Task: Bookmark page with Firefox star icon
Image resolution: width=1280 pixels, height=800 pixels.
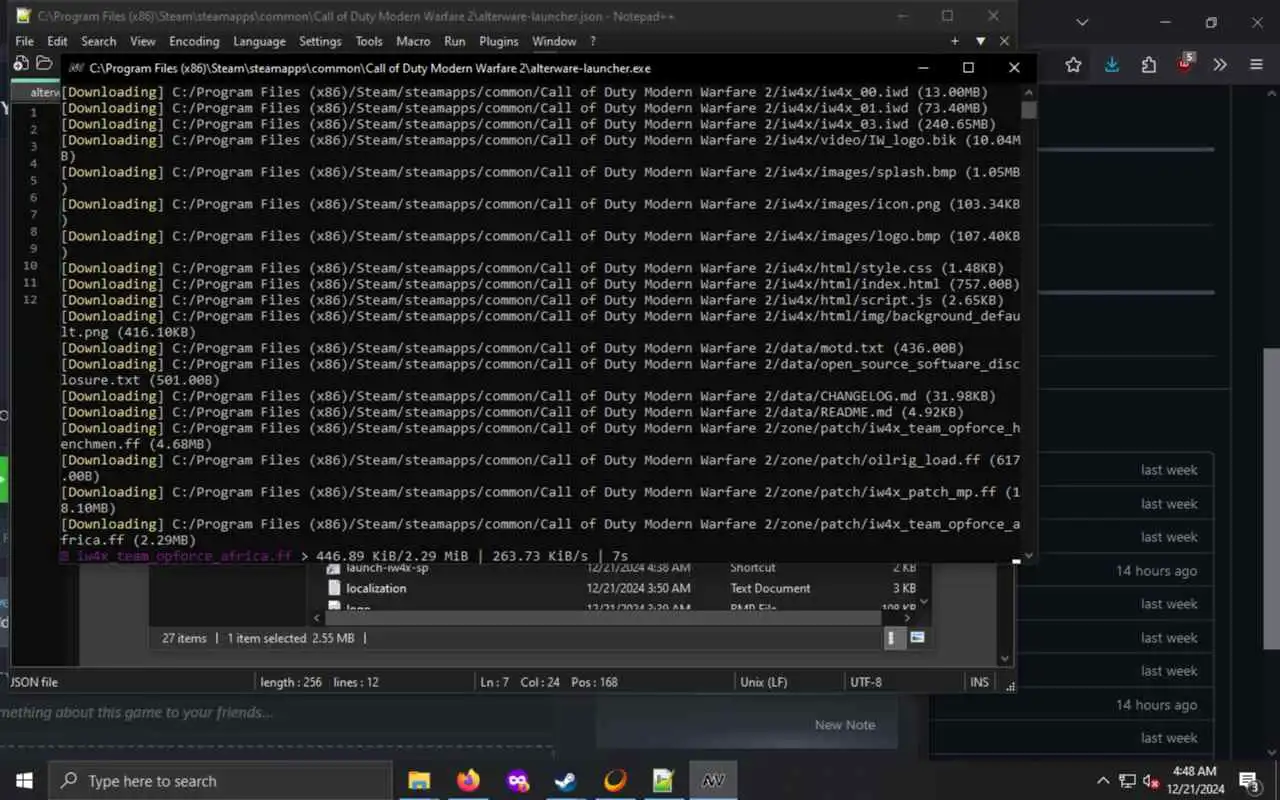Action: point(1073,65)
